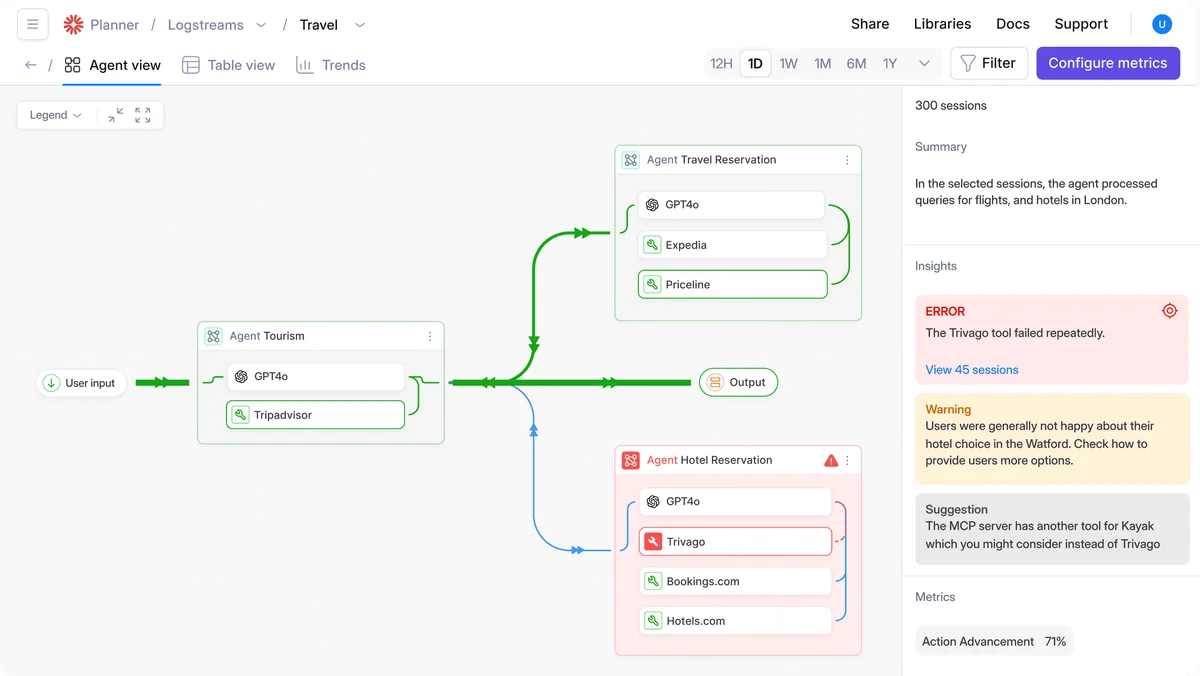Click the wrench tool icon beside Trivago

coord(652,541)
